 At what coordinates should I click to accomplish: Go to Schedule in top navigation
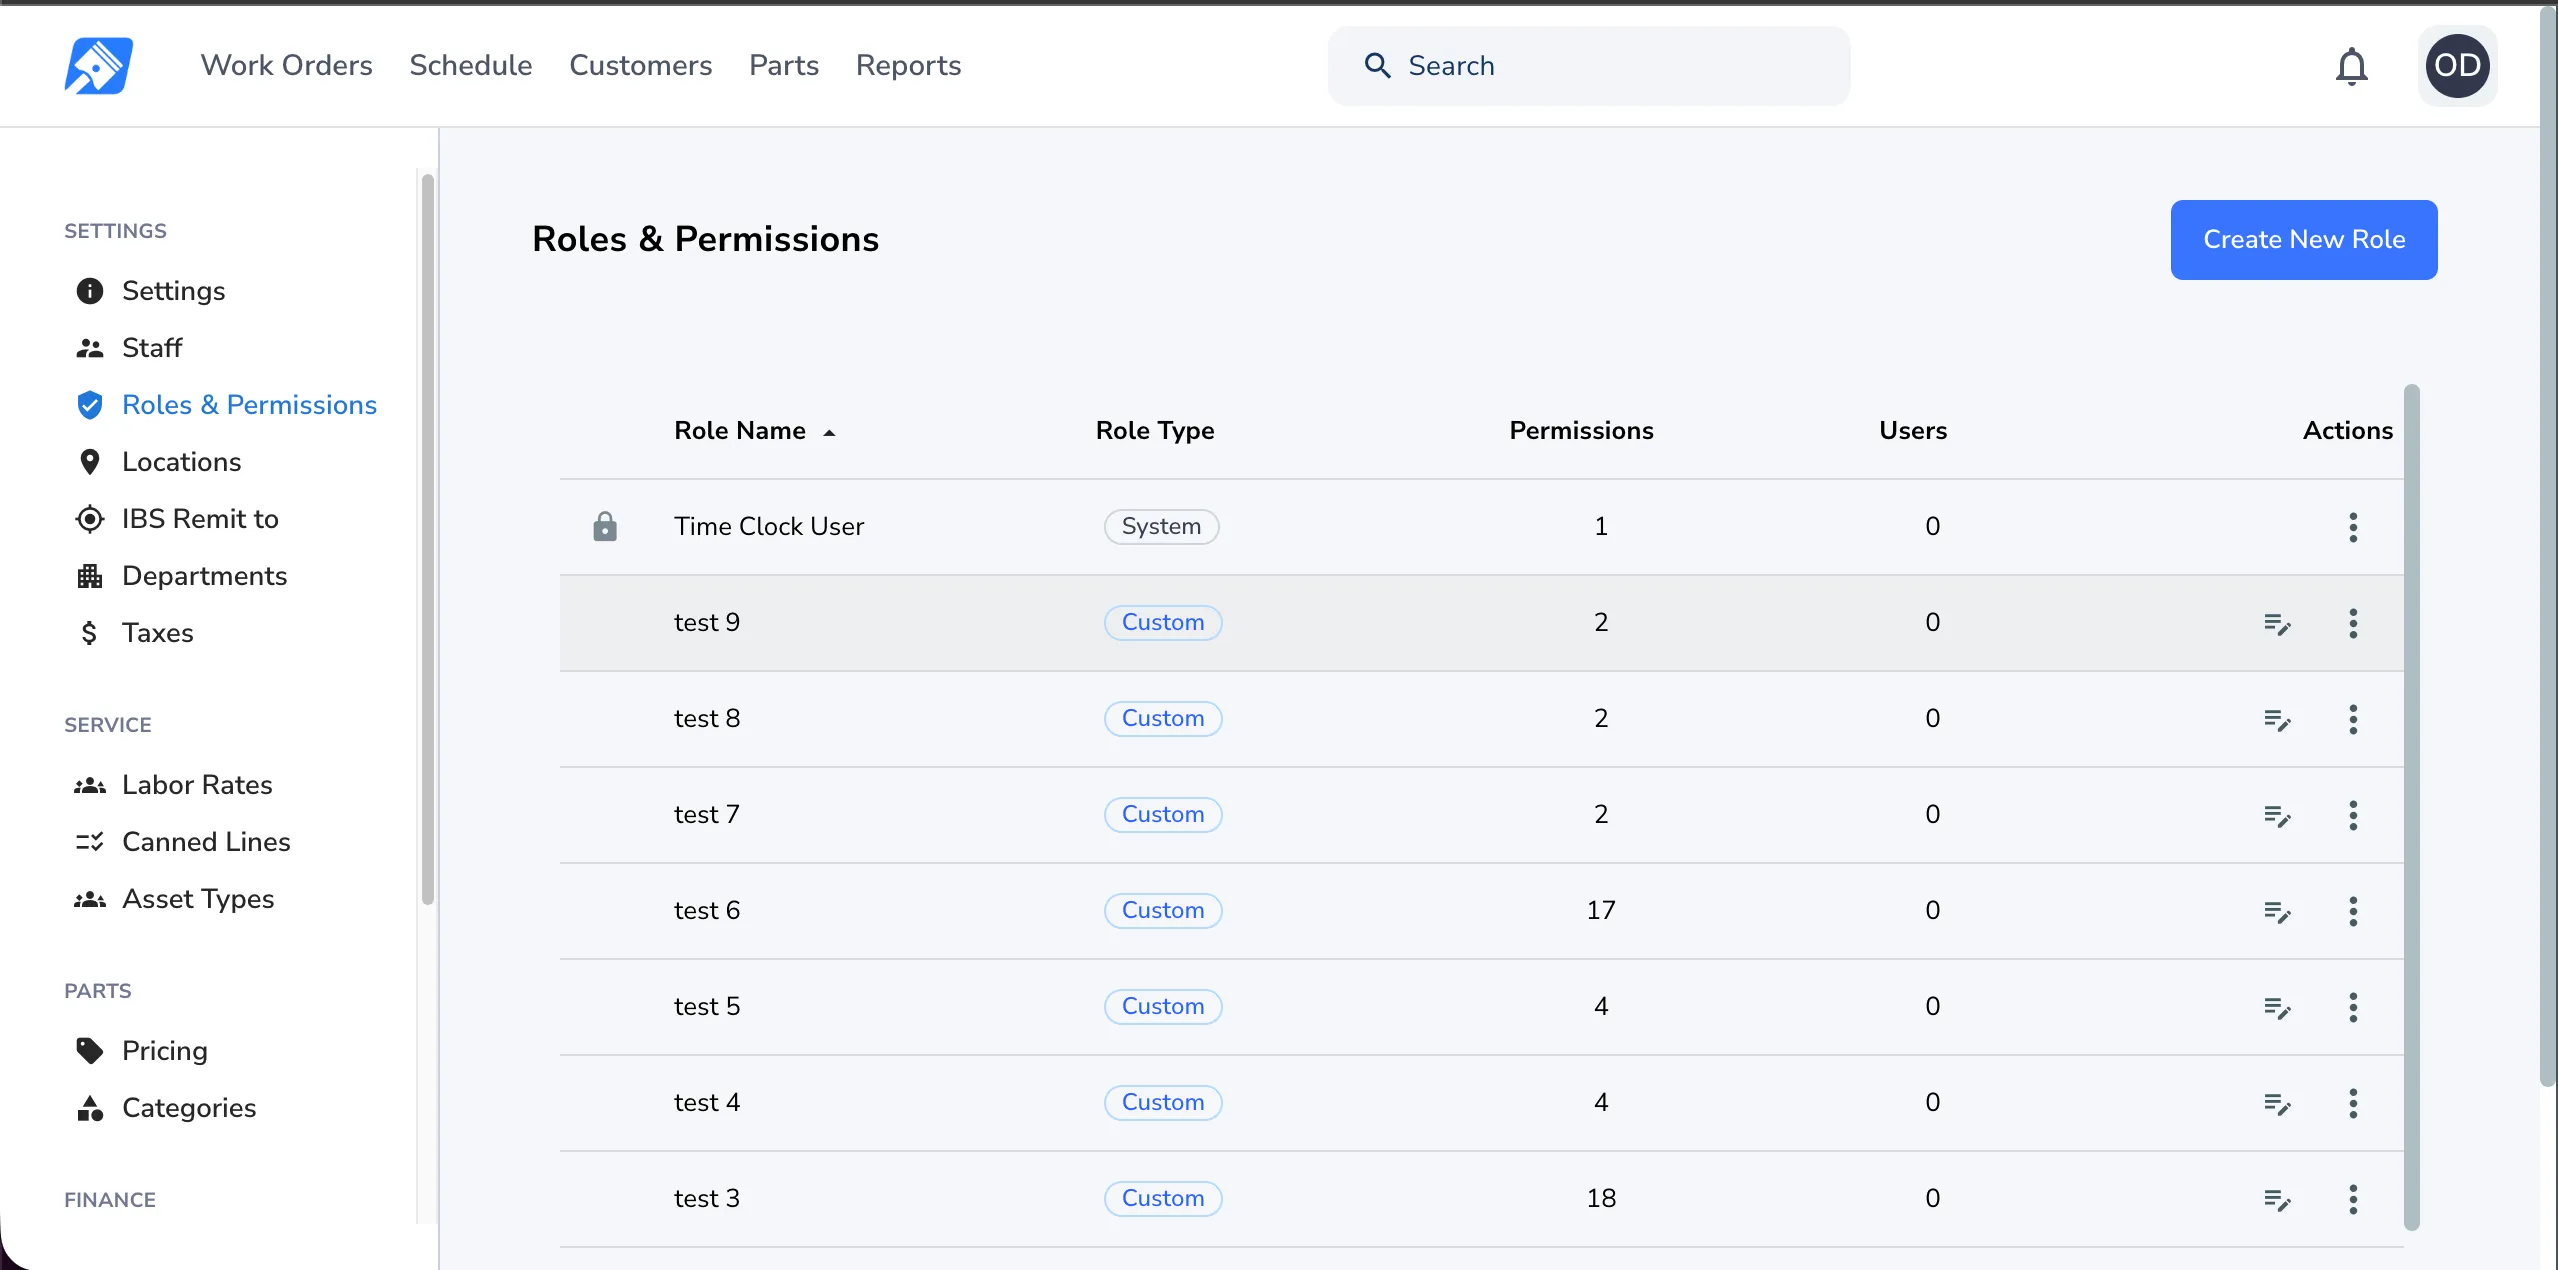[x=471, y=65]
